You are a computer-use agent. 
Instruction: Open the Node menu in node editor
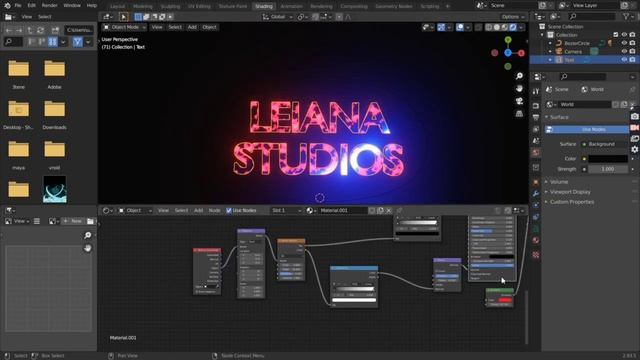click(x=214, y=211)
